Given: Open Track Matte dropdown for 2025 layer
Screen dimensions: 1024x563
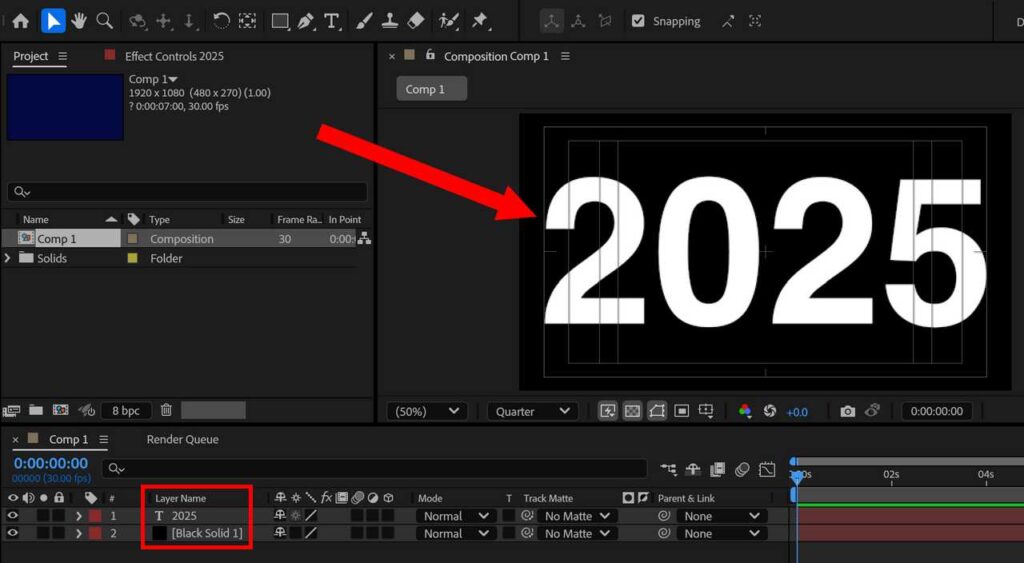Looking at the screenshot, I should coord(577,516).
